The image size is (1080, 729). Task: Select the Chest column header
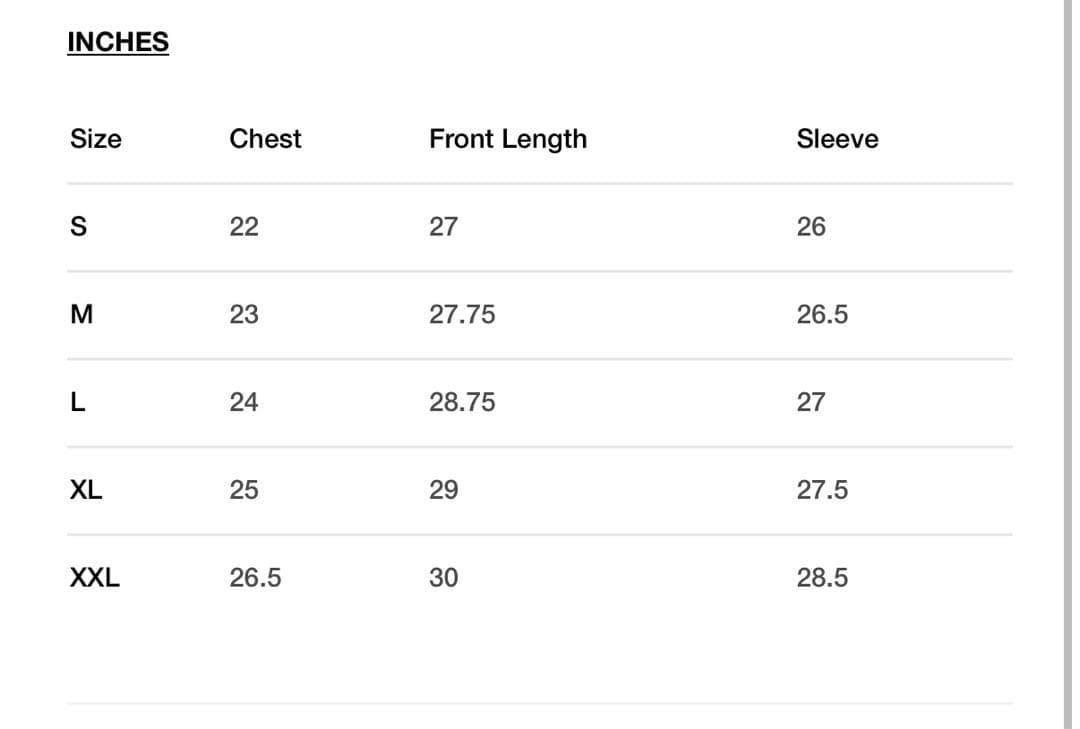point(265,139)
